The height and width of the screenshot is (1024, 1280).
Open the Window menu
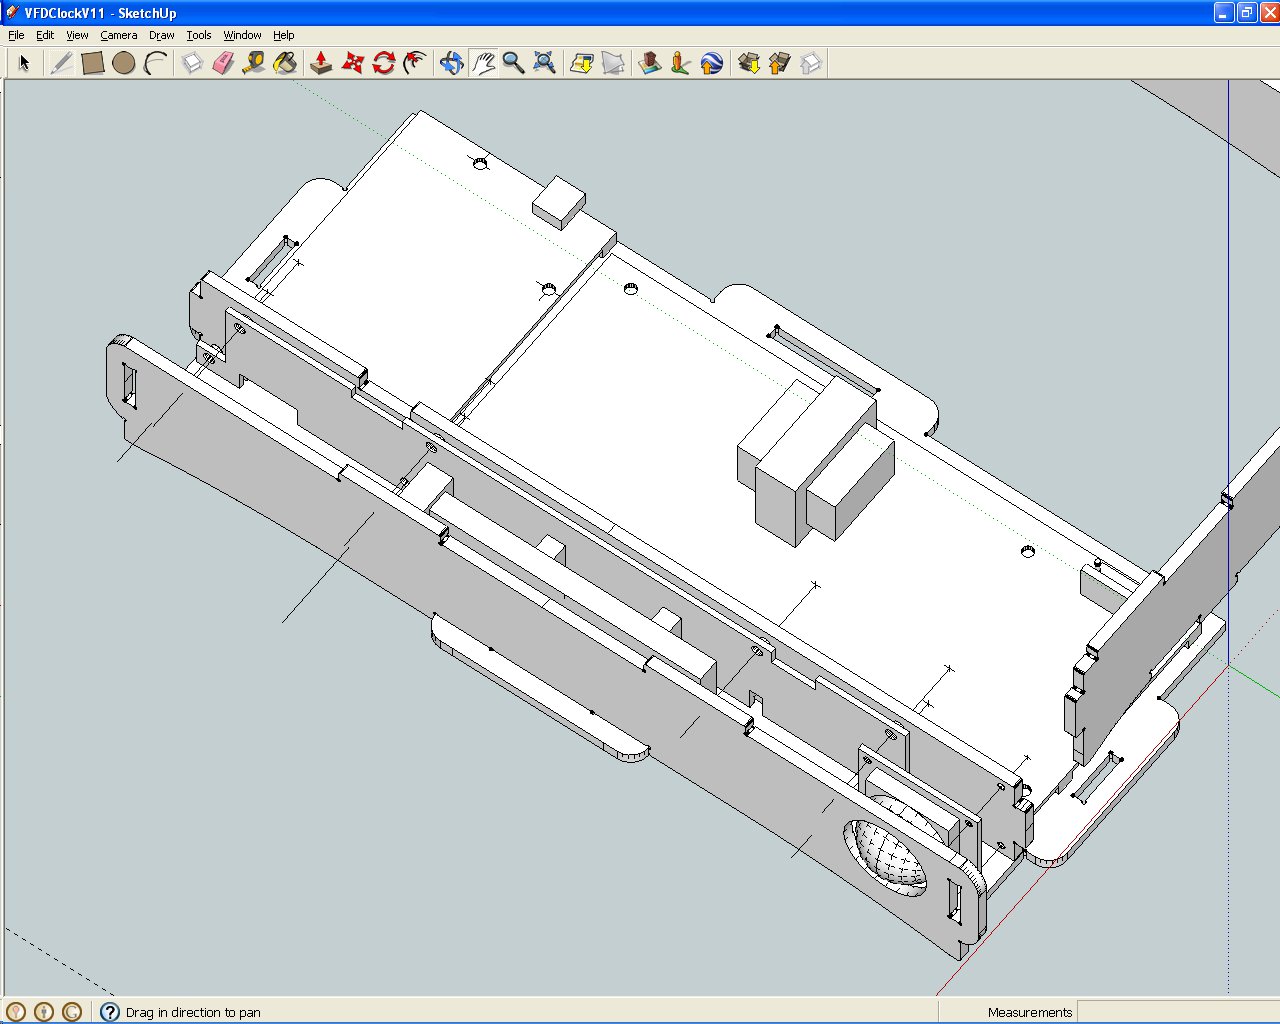point(242,34)
